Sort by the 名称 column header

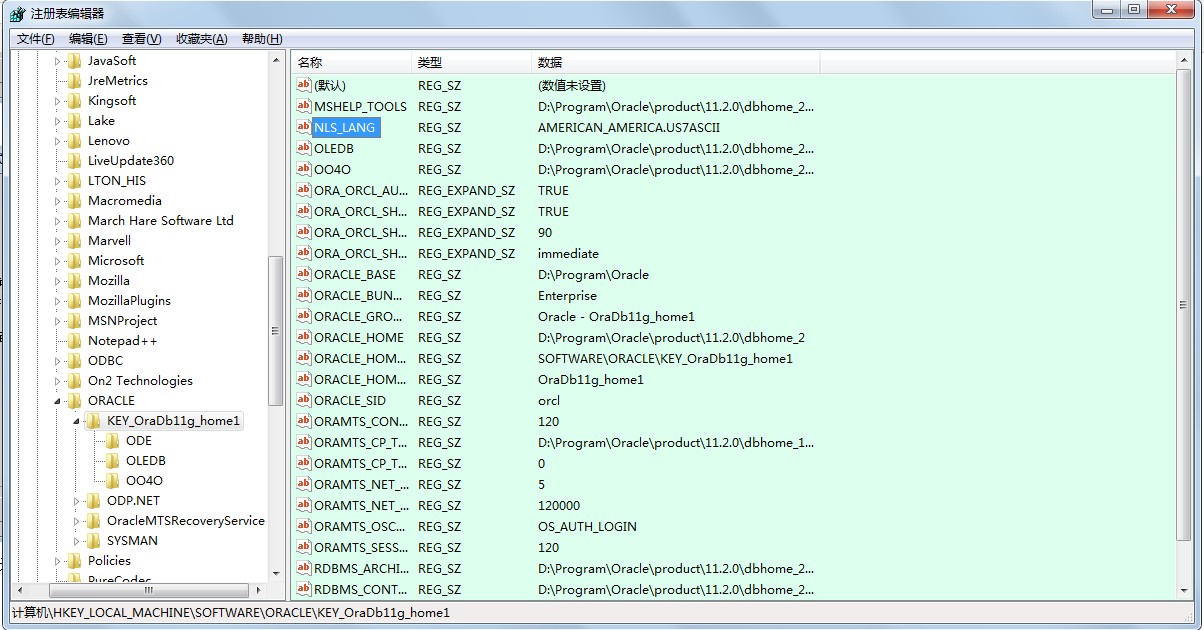tap(351, 62)
